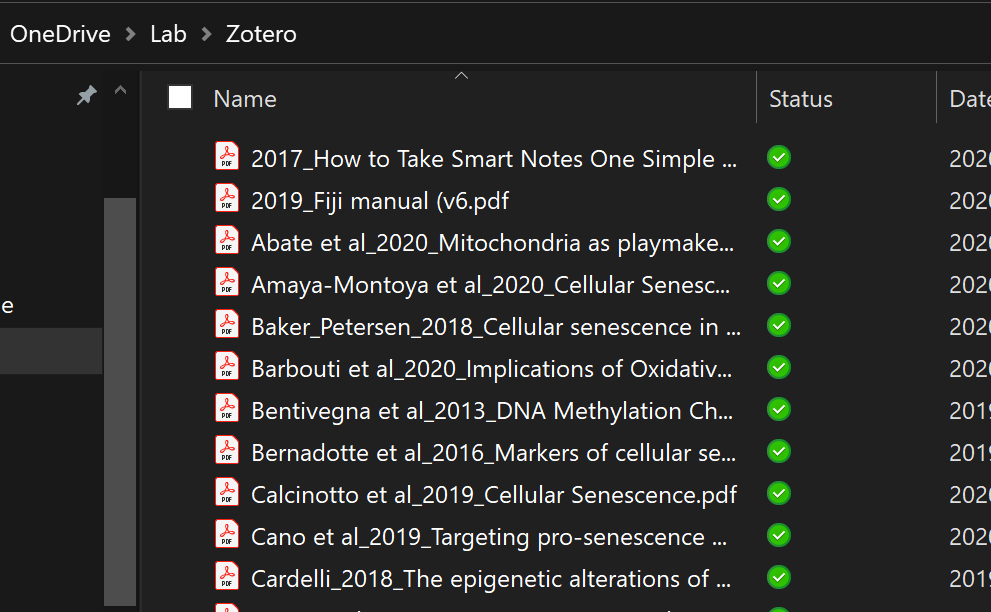Click sync status checkmark for Calcinotto et al_2019
991x612 pixels.
[x=779, y=493]
